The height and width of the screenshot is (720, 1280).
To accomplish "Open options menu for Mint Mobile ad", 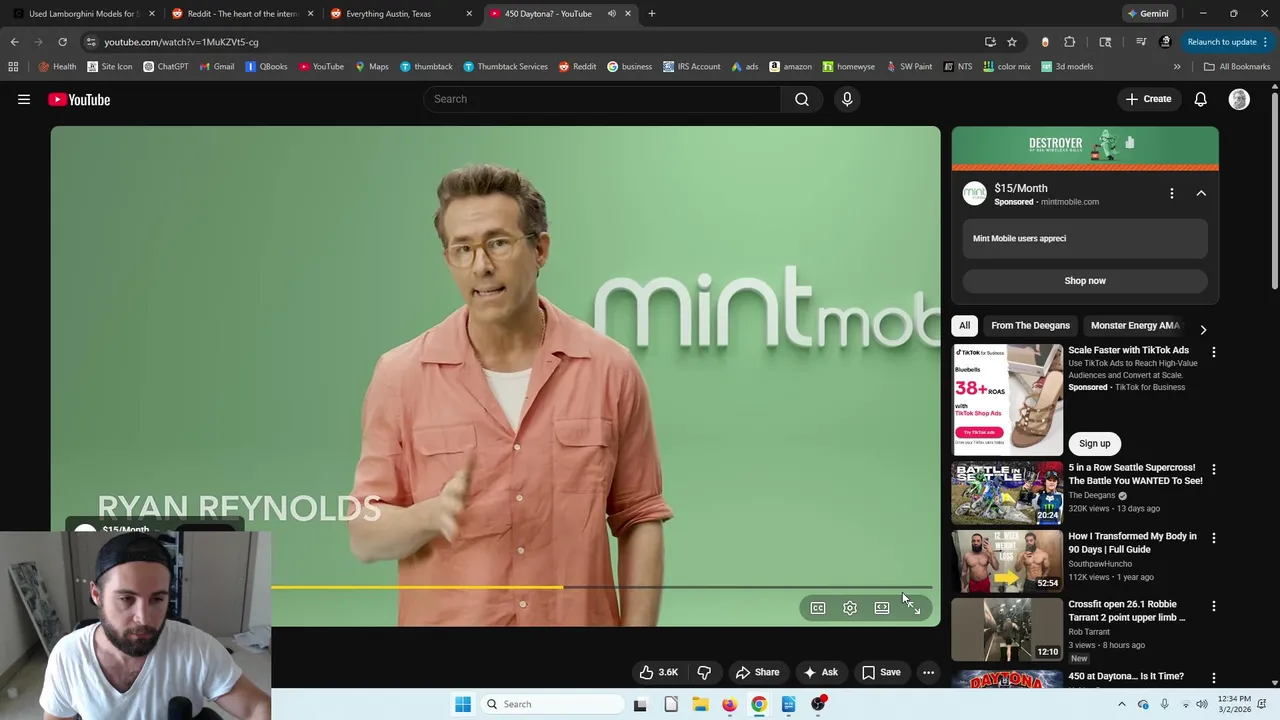I will 1172,193.
